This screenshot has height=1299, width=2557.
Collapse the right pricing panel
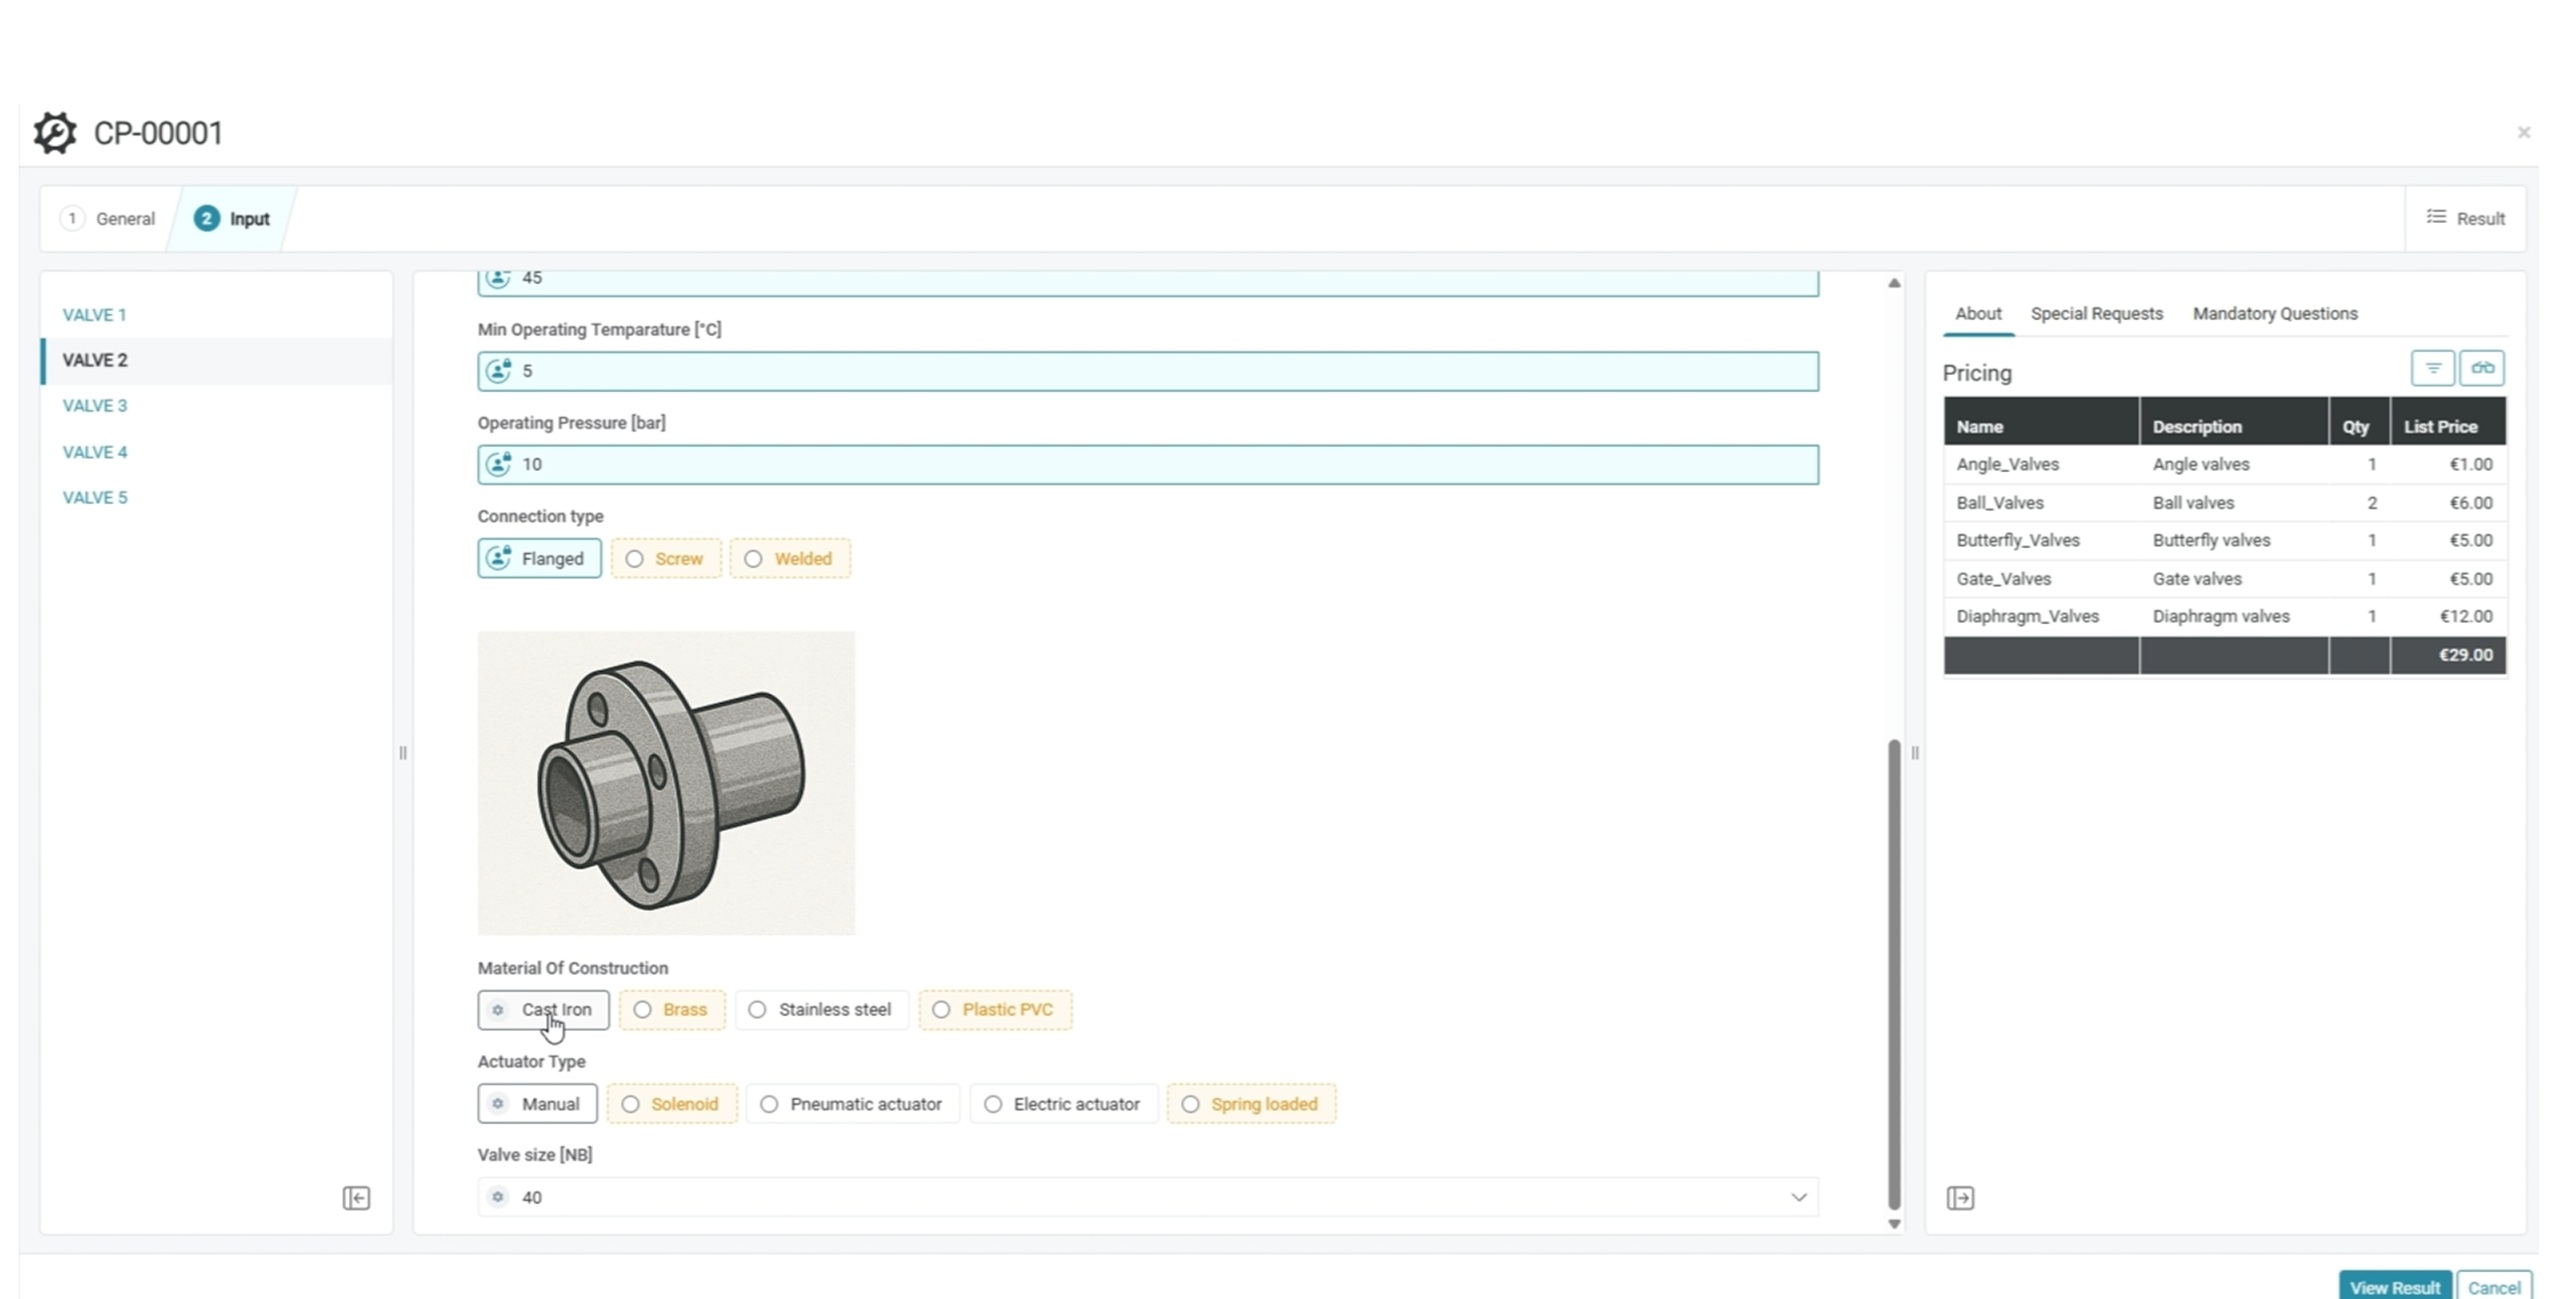[1960, 1198]
